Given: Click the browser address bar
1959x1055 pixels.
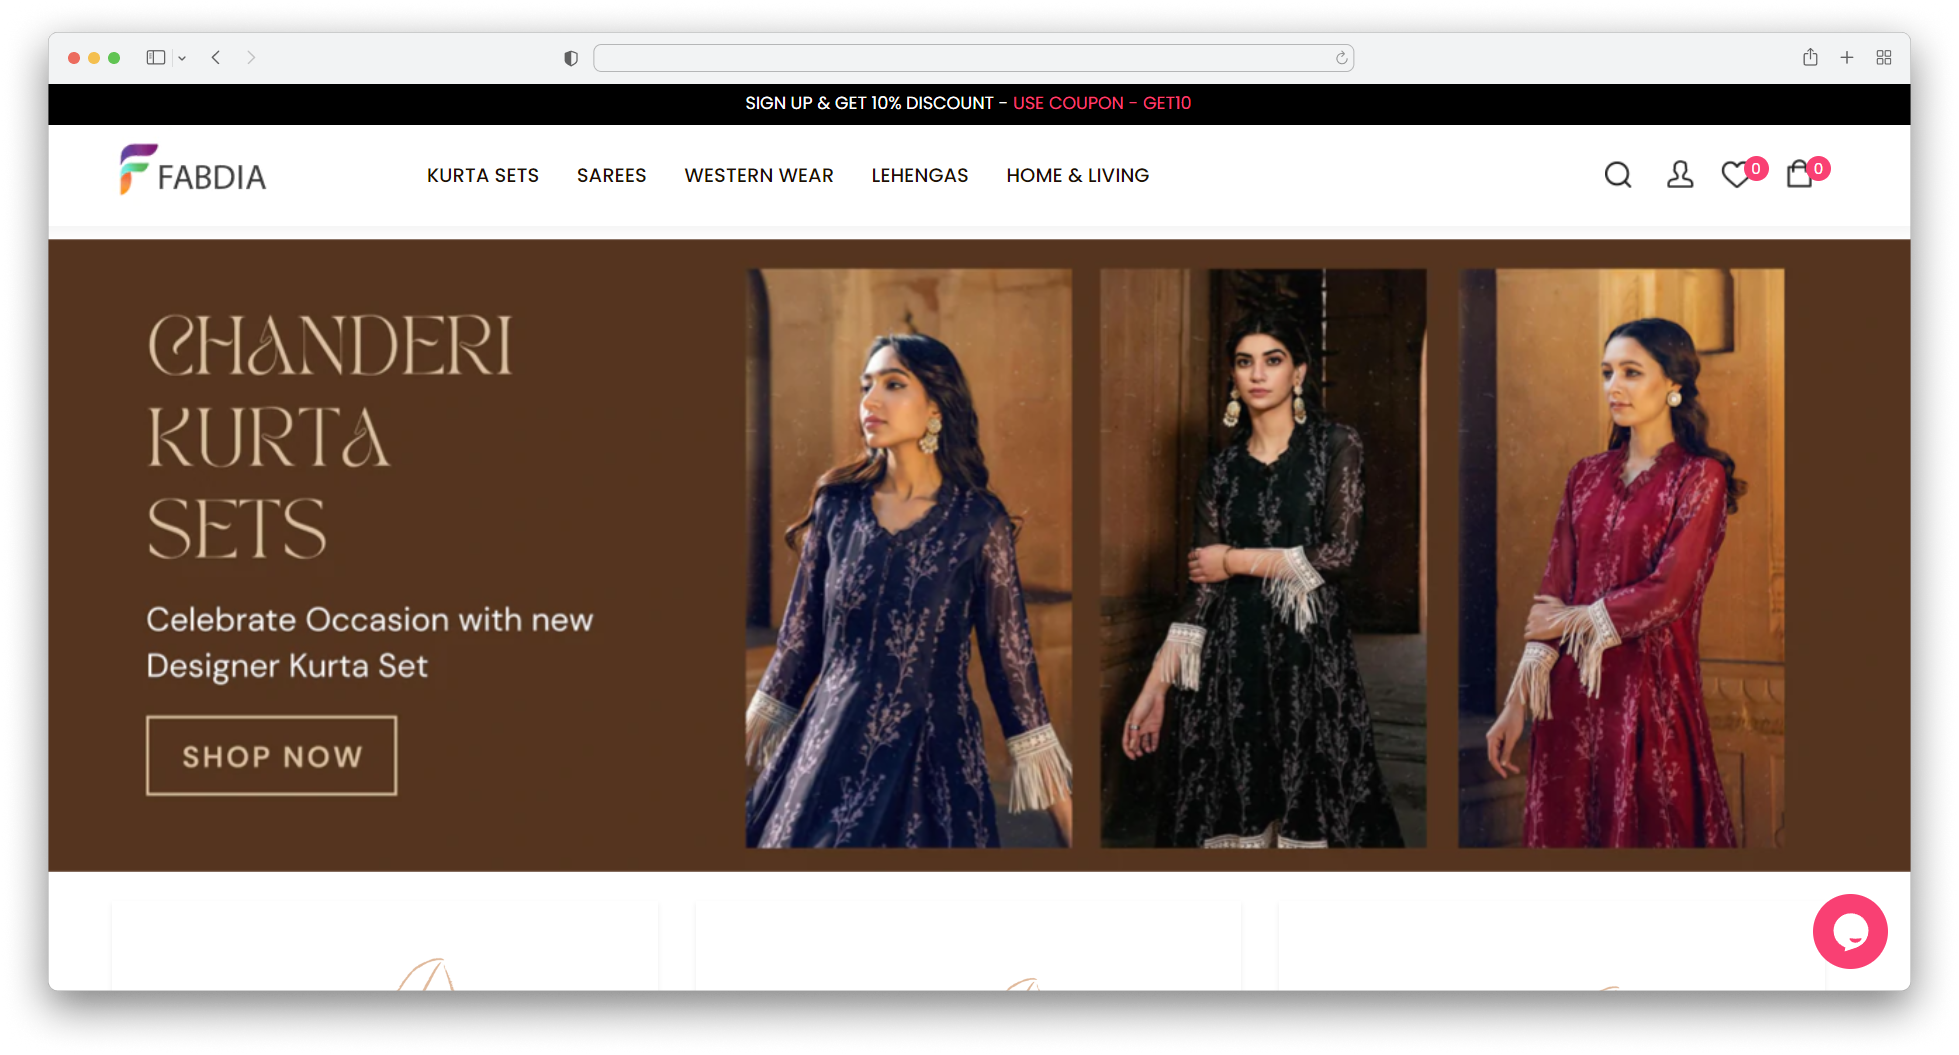Looking at the screenshot, I should tap(960, 58).
